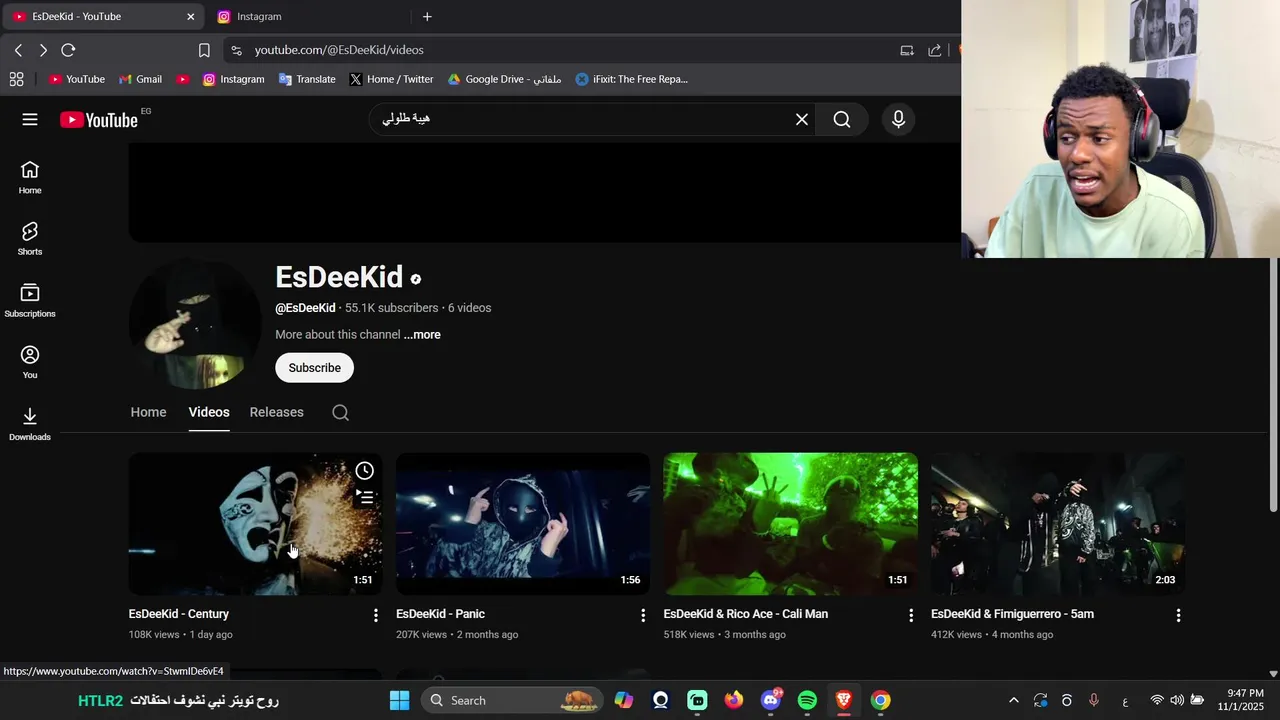
Task: Open more options for Century video
Action: (x=376, y=616)
